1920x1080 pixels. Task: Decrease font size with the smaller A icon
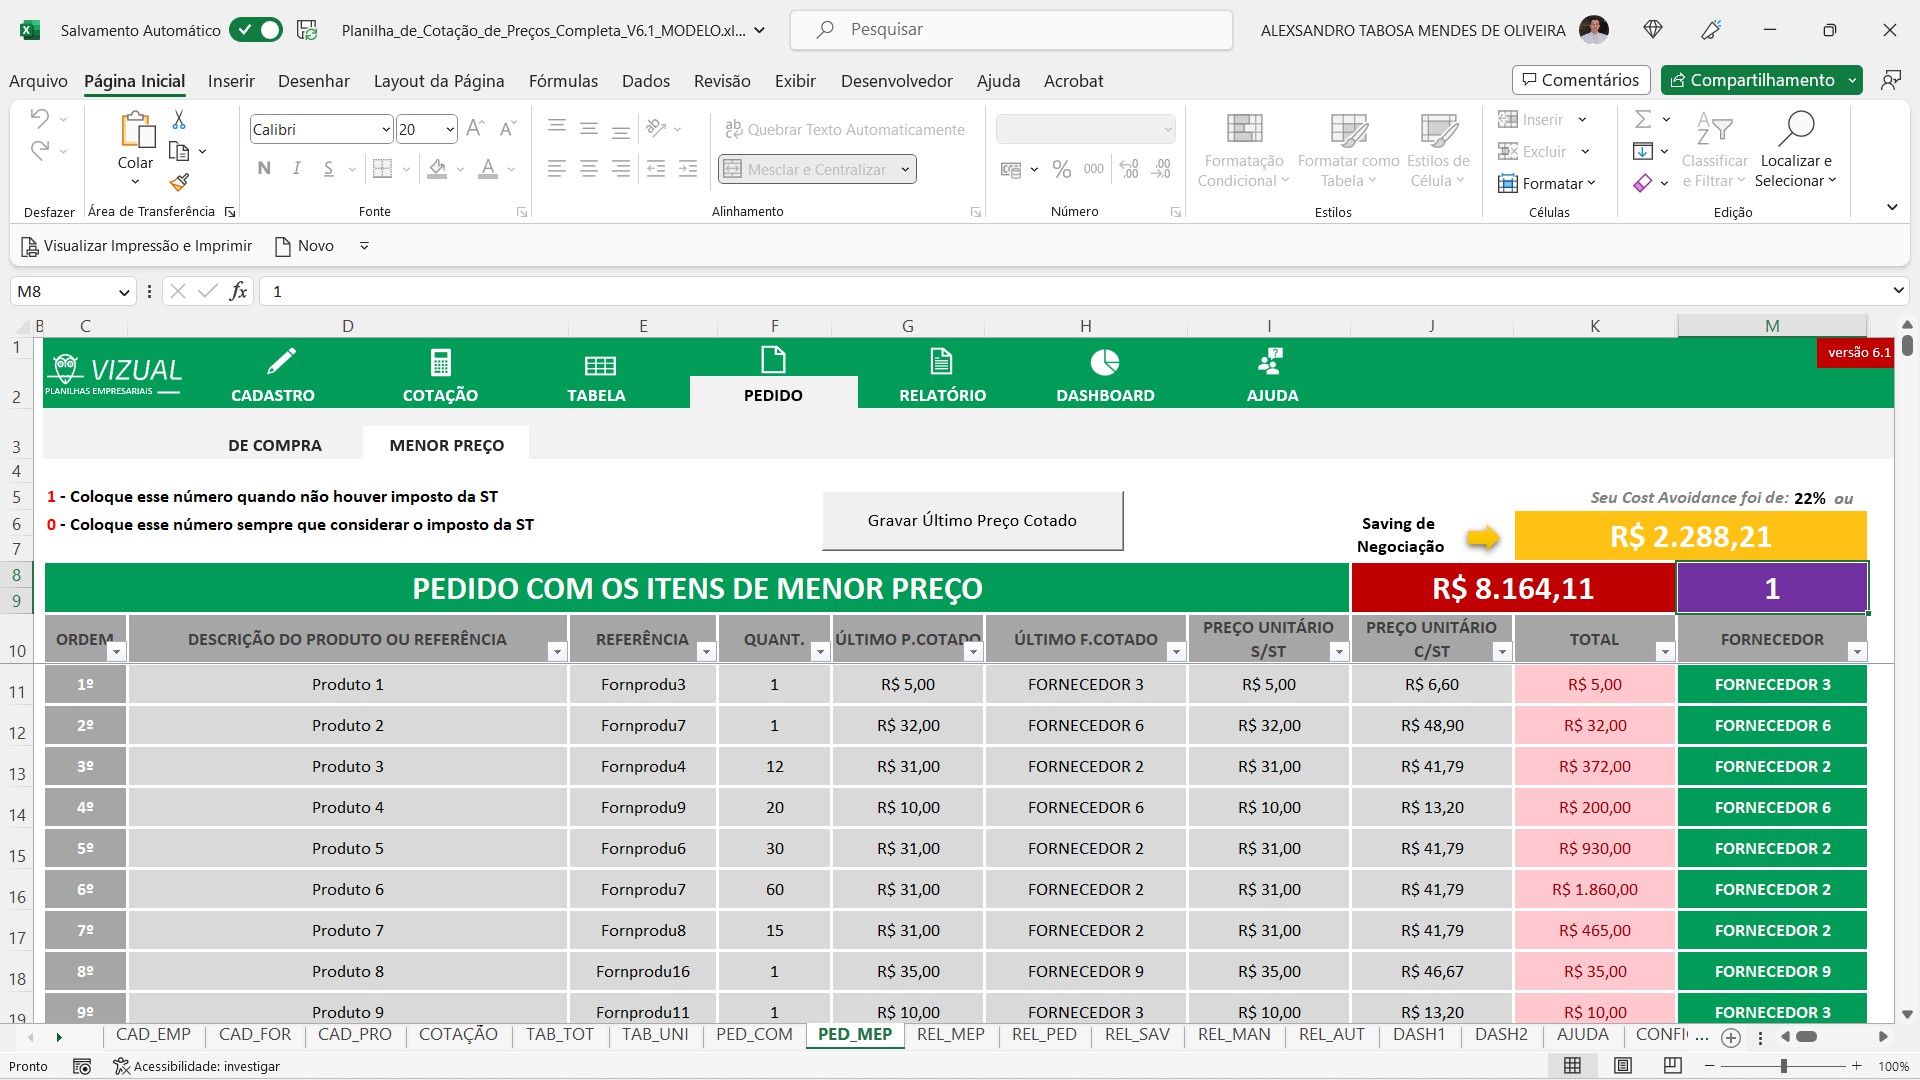pos(507,129)
